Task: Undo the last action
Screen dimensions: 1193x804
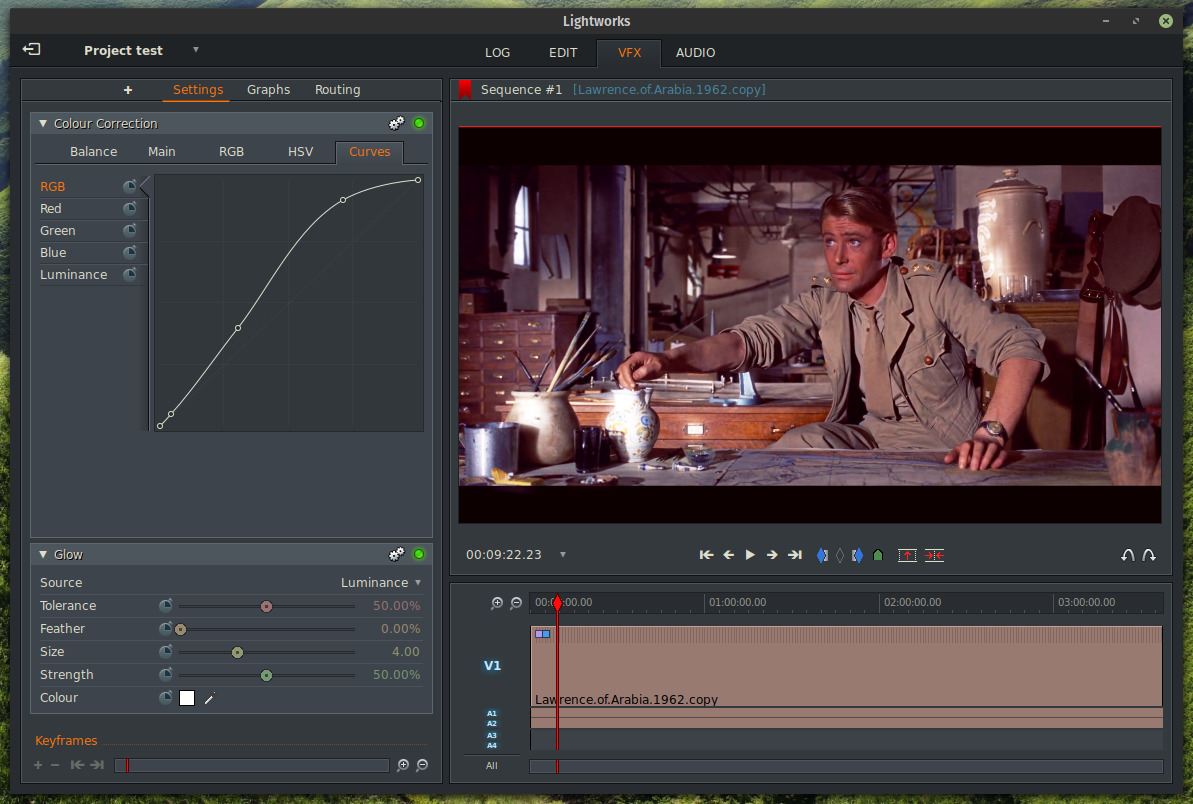Action: point(1128,555)
